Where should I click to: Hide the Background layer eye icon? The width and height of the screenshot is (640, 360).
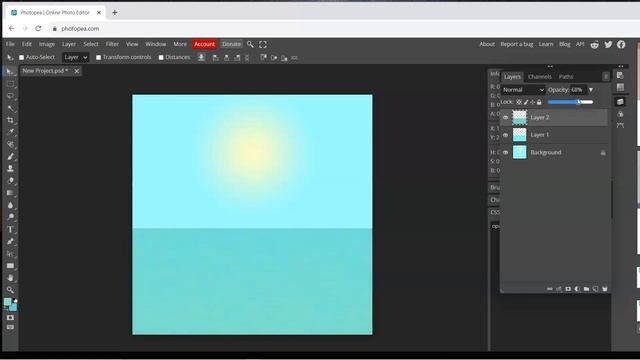pos(505,153)
